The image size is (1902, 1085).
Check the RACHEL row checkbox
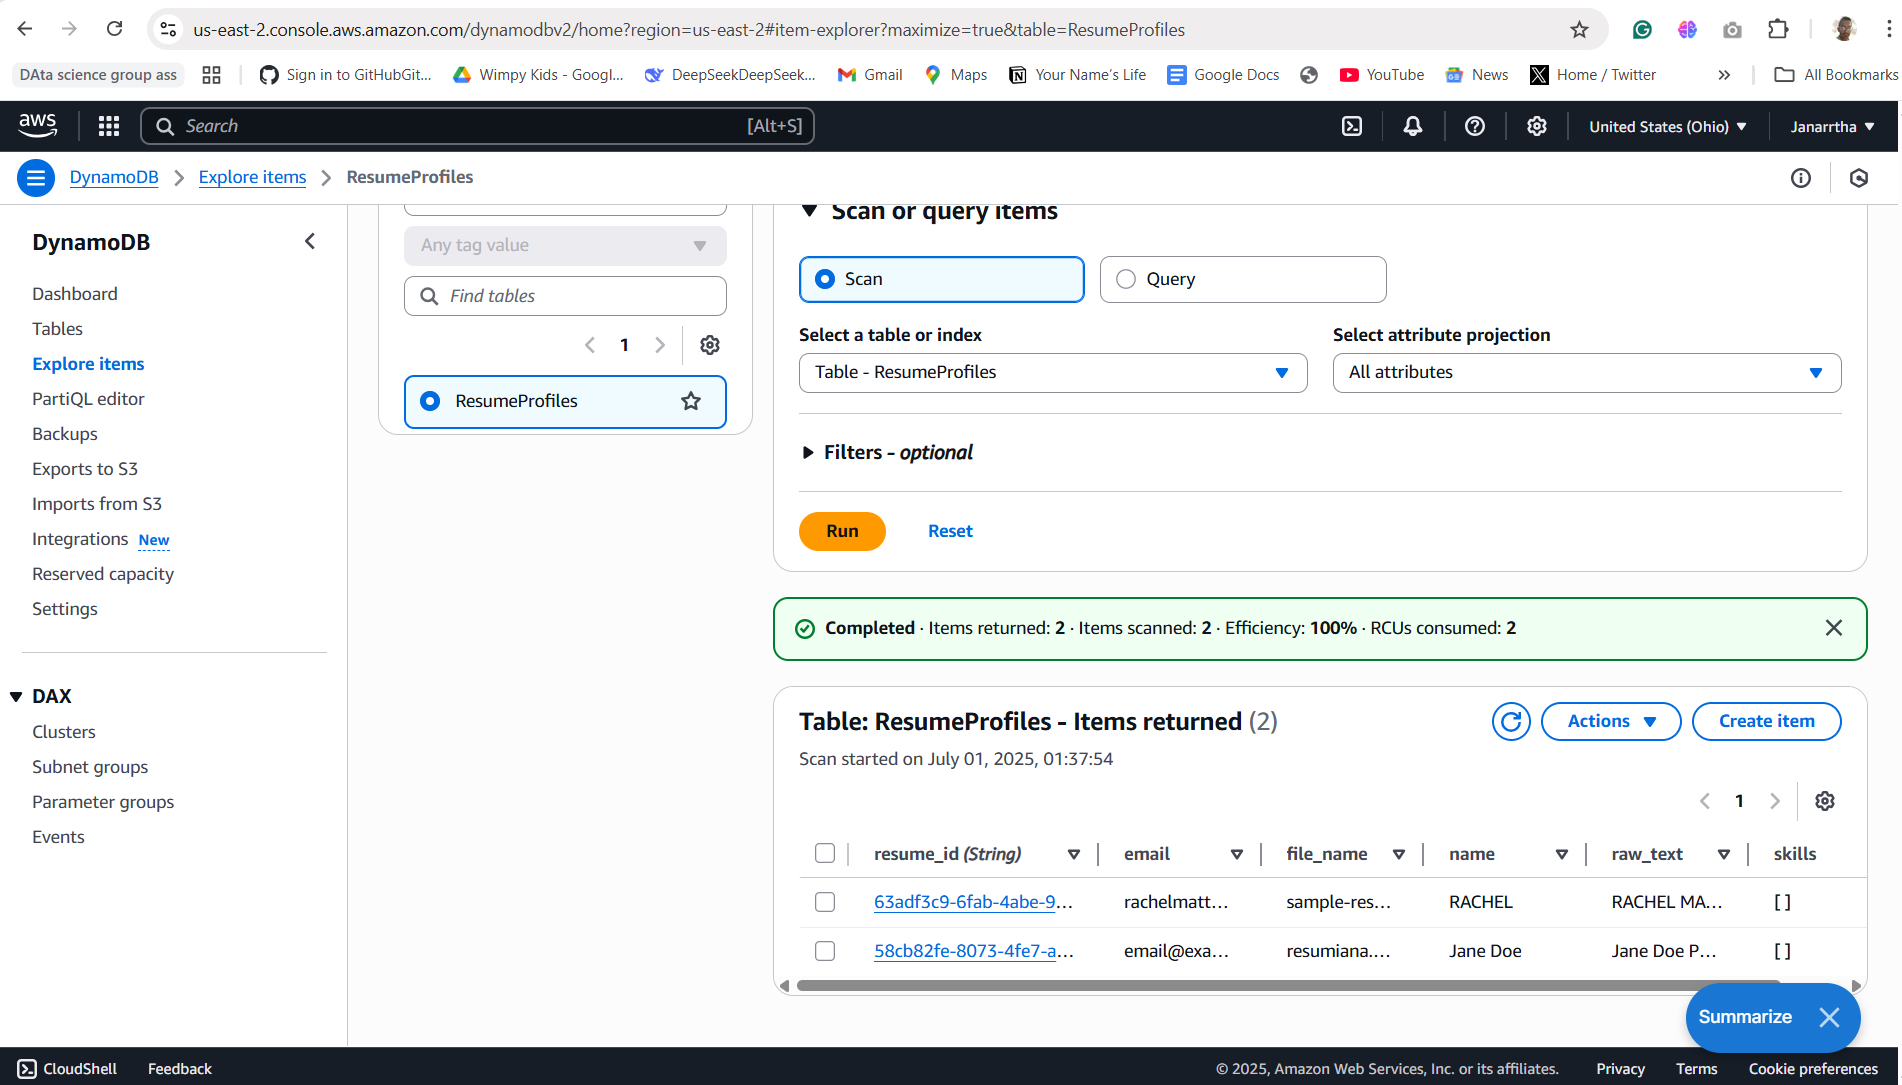pyautogui.click(x=825, y=902)
